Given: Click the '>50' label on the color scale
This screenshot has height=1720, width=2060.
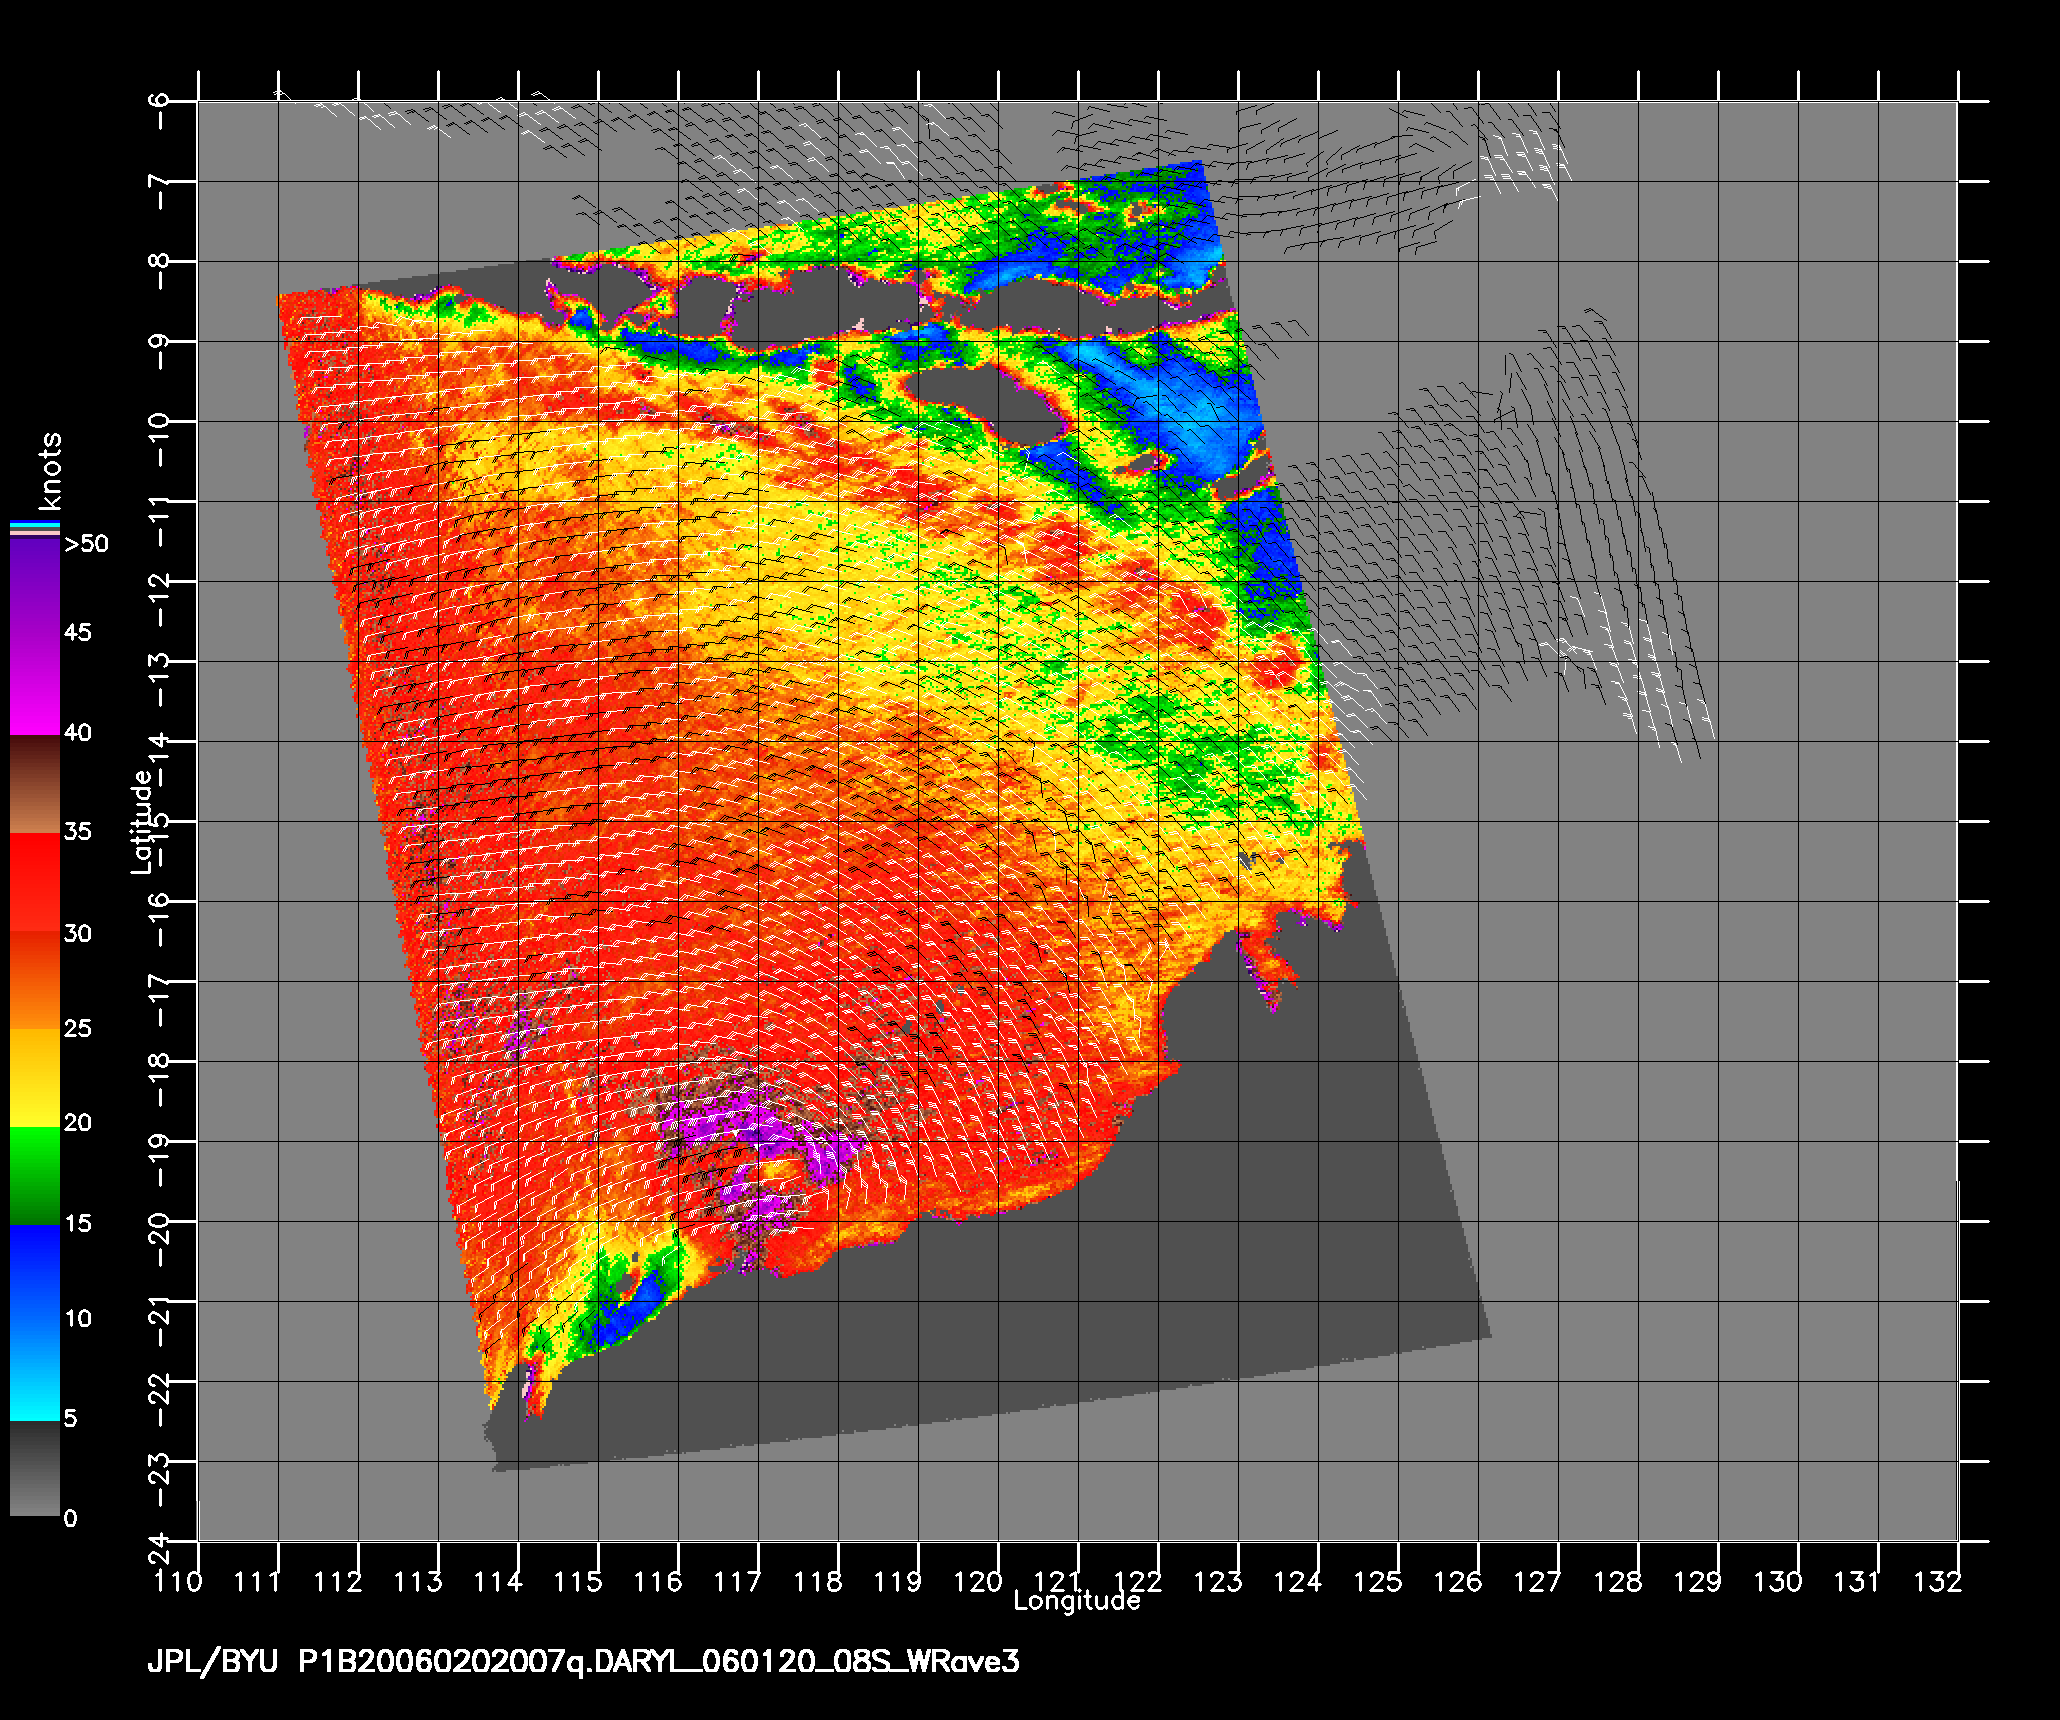Looking at the screenshot, I should 86,544.
